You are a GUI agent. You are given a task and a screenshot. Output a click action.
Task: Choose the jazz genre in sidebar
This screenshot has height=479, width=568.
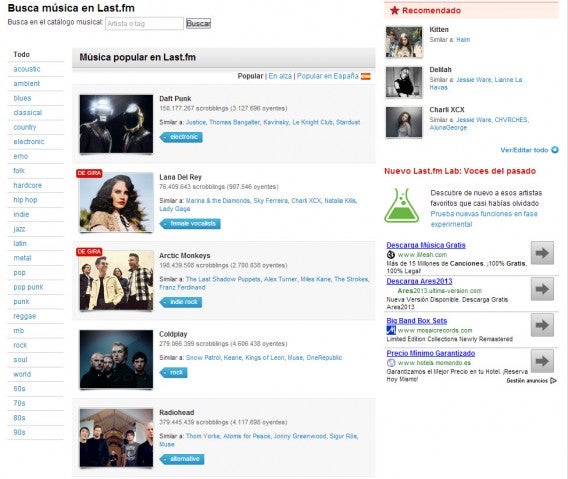coord(20,229)
